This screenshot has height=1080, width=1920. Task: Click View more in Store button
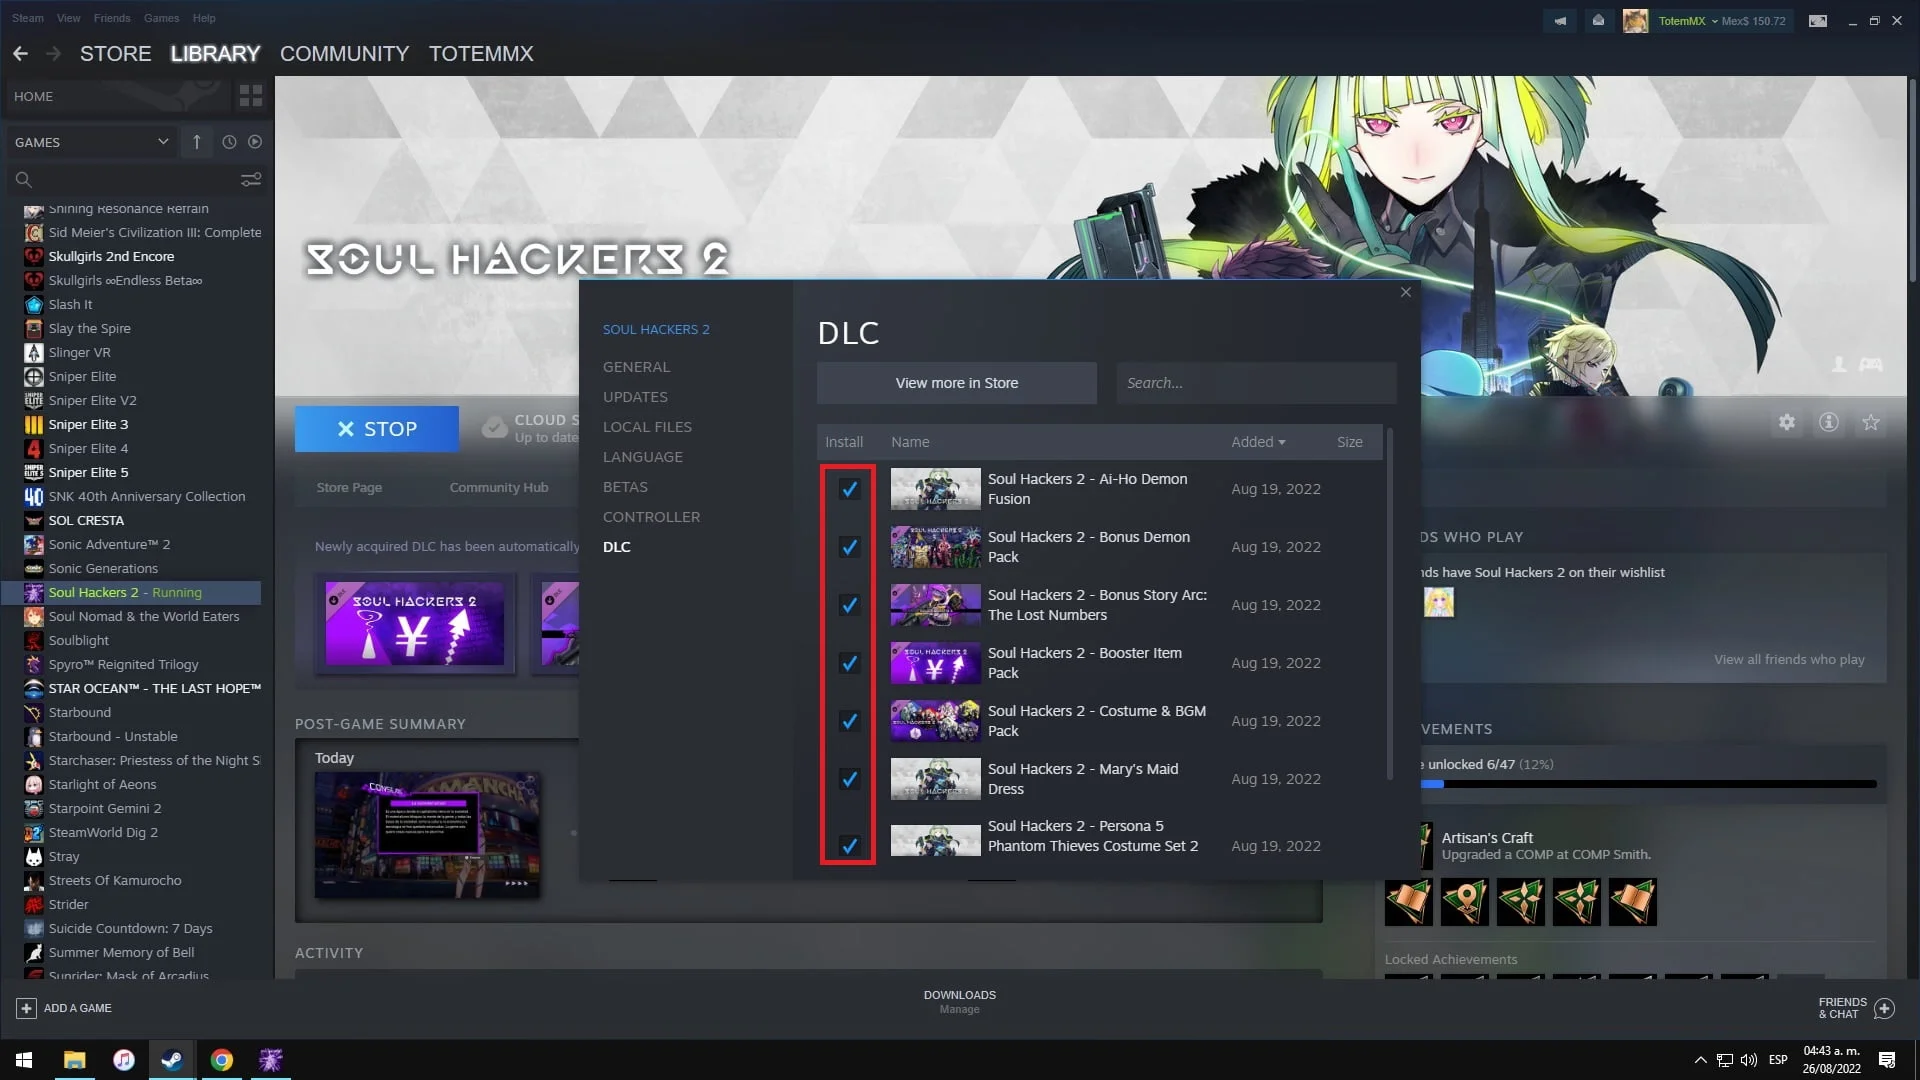[957, 382]
